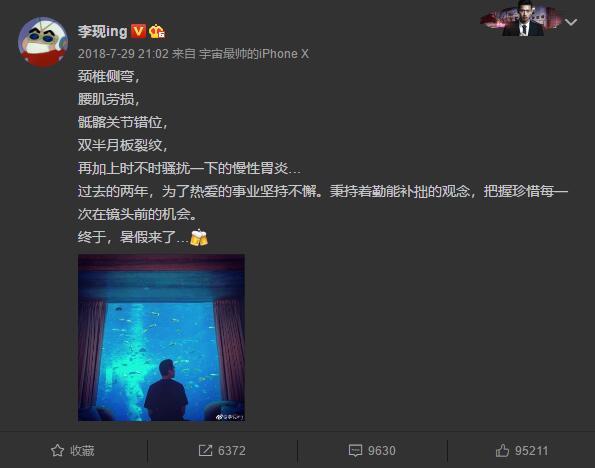595x468 pixels.
Task: Click the post text line 终于，暑假来了
Action: (x=133, y=238)
